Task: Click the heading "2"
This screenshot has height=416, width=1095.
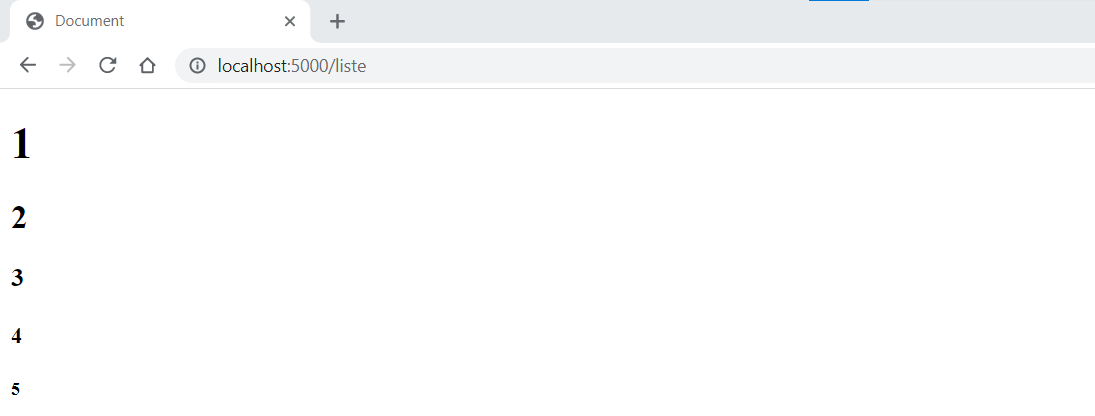Action: point(19,217)
